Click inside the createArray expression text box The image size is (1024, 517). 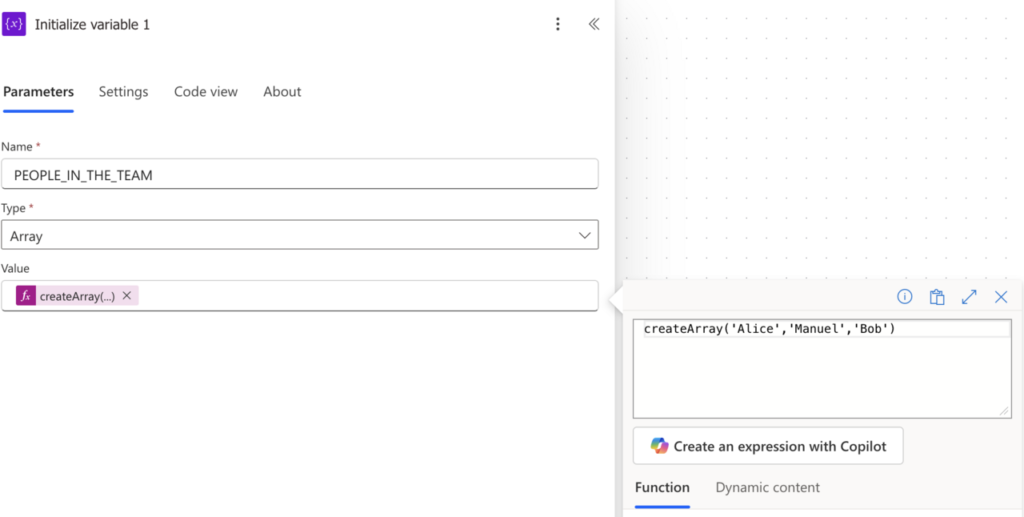[x=820, y=370]
